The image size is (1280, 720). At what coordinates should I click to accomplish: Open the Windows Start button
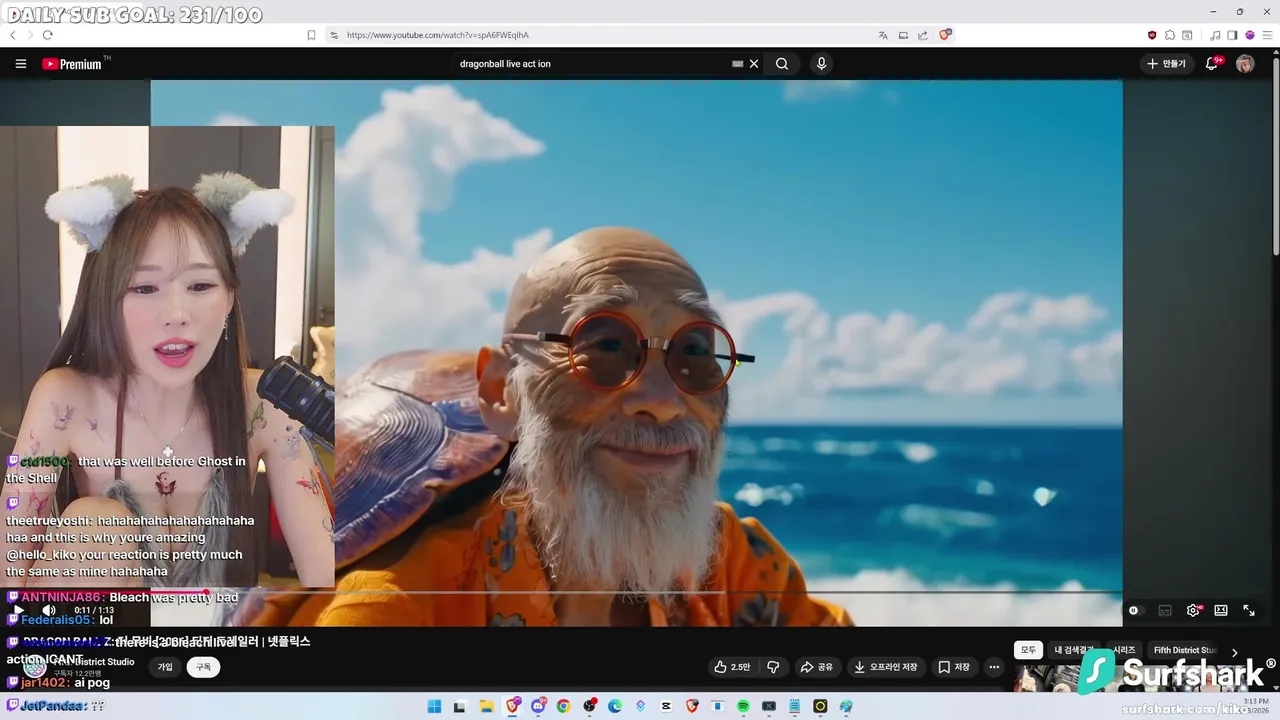click(434, 706)
